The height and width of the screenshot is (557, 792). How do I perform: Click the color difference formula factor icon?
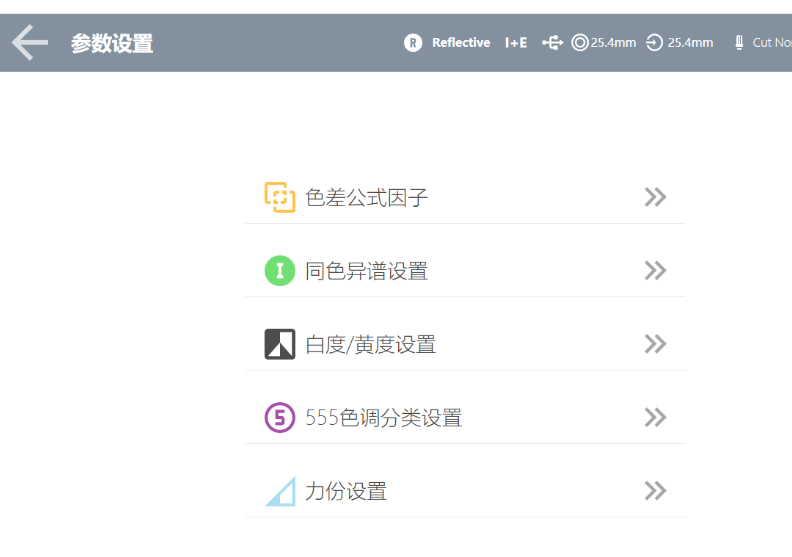point(280,197)
